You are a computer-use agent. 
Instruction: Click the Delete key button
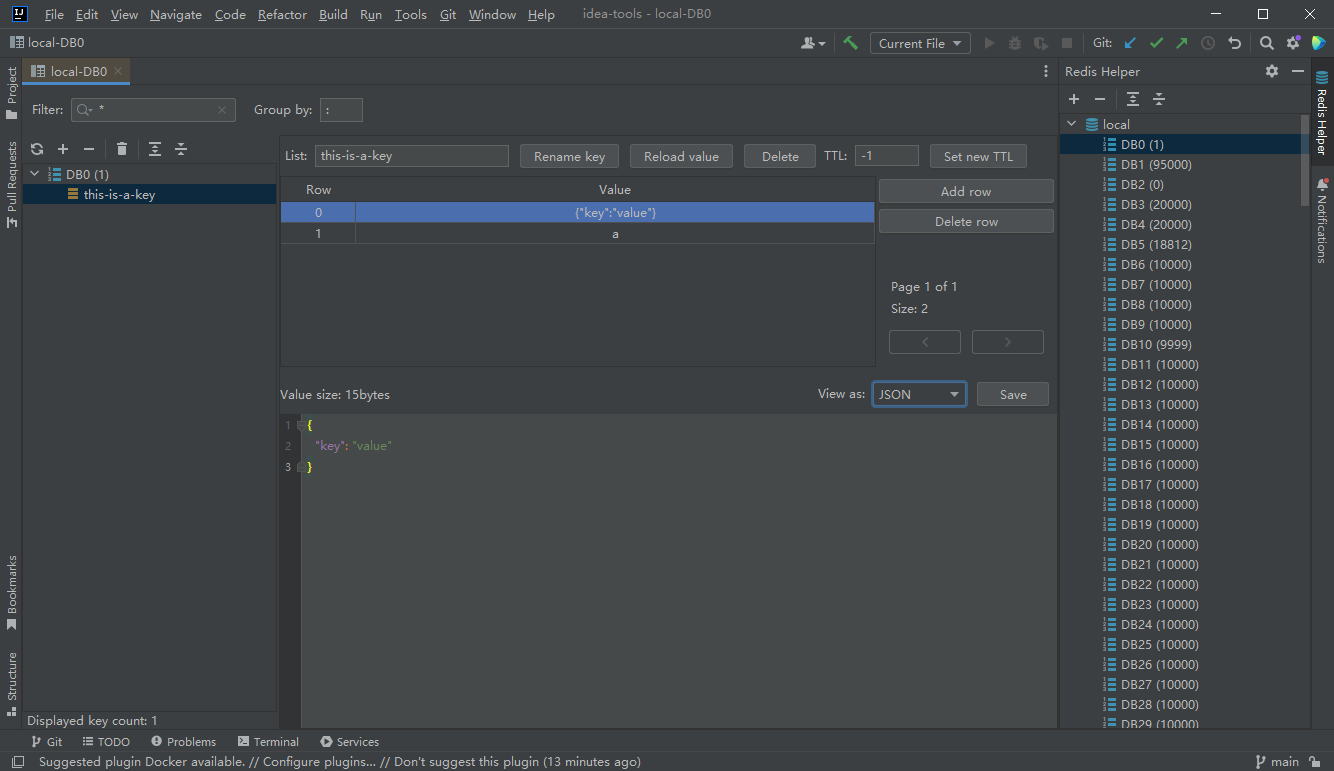[x=780, y=156]
